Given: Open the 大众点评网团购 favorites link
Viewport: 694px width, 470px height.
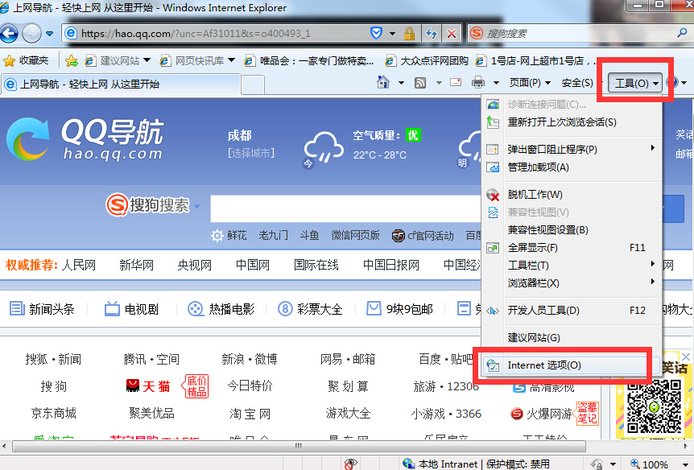Looking at the screenshot, I should point(428,61).
